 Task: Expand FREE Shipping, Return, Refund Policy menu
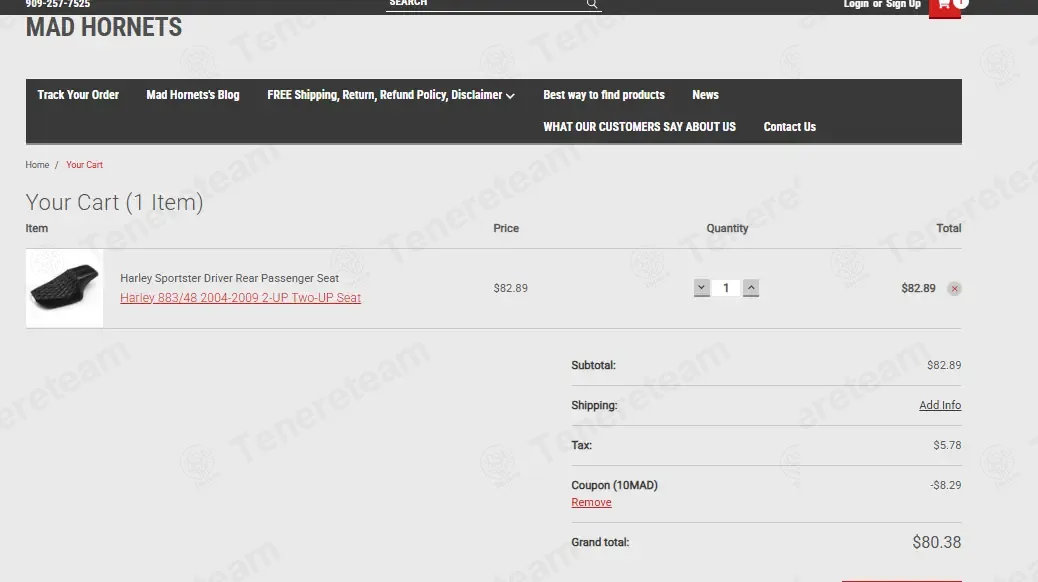391,95
